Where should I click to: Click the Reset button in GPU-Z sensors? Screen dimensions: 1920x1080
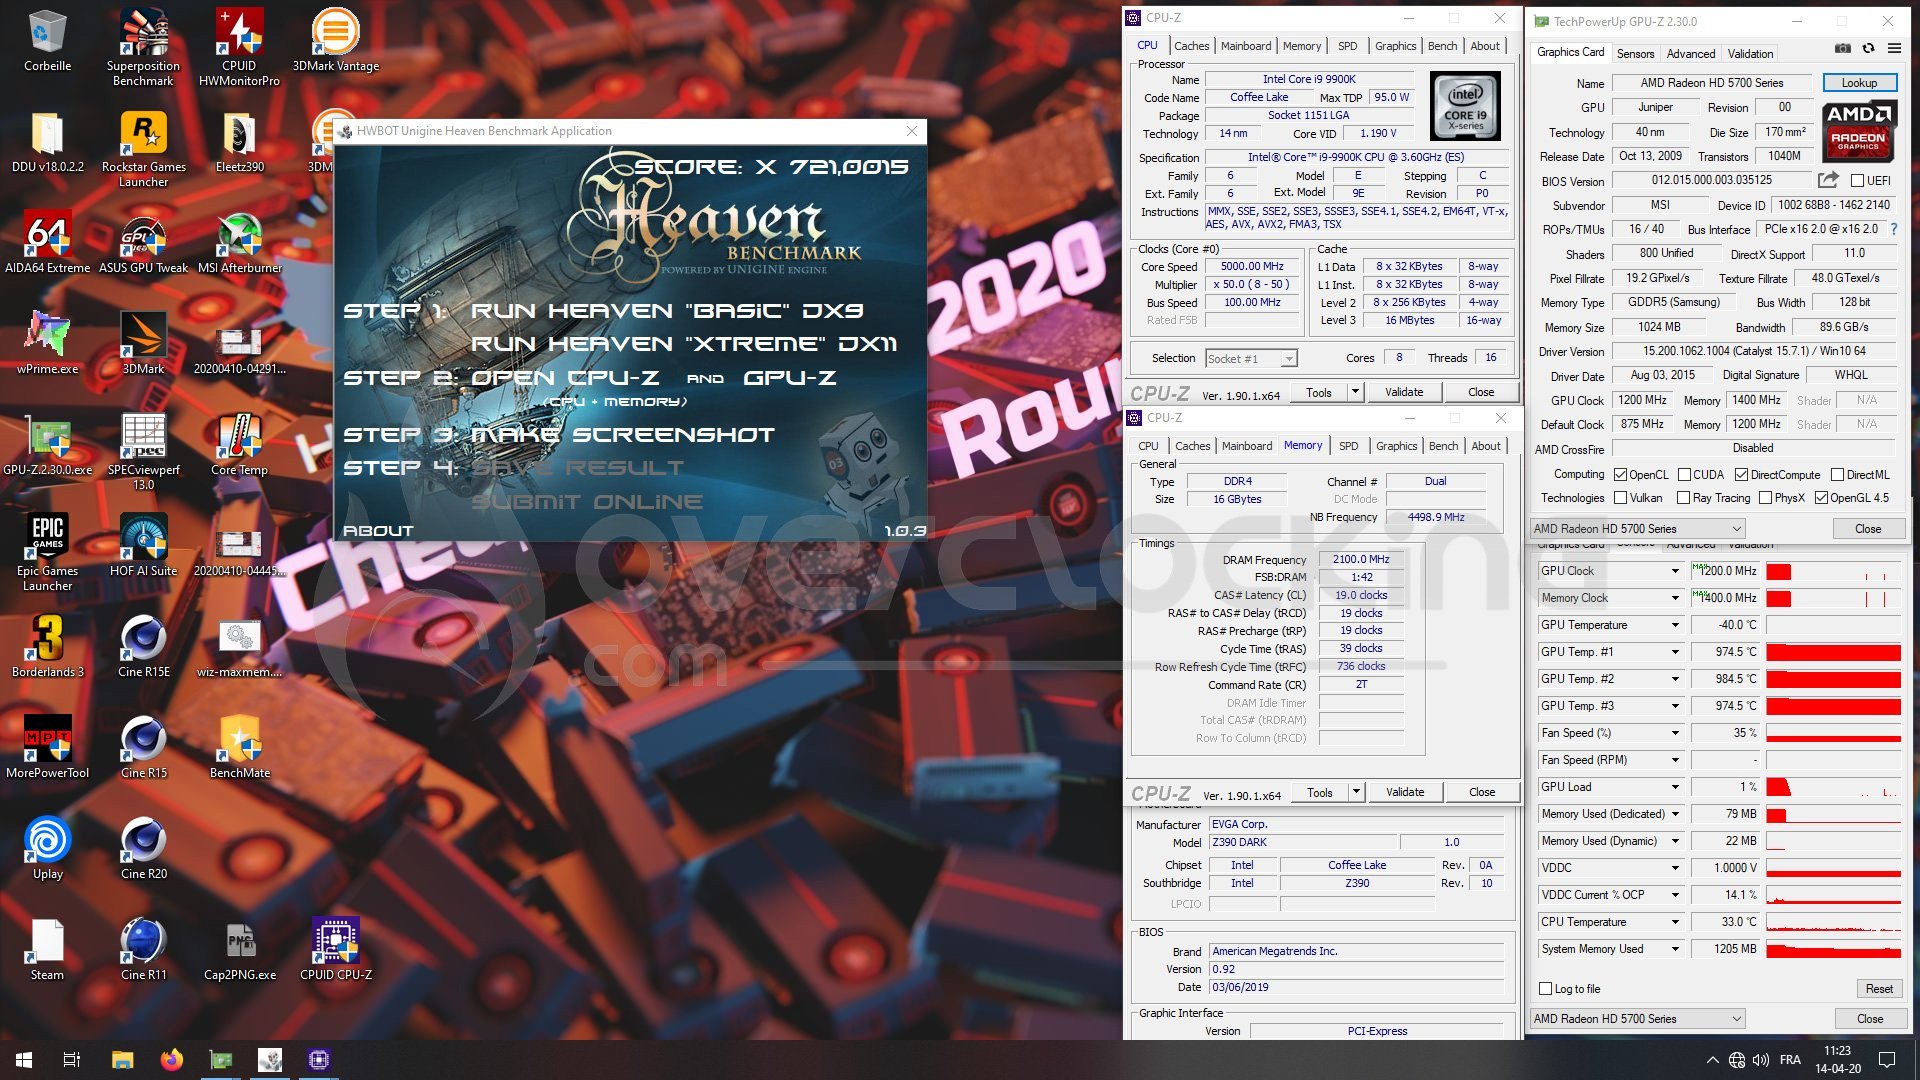[1878, 989]
